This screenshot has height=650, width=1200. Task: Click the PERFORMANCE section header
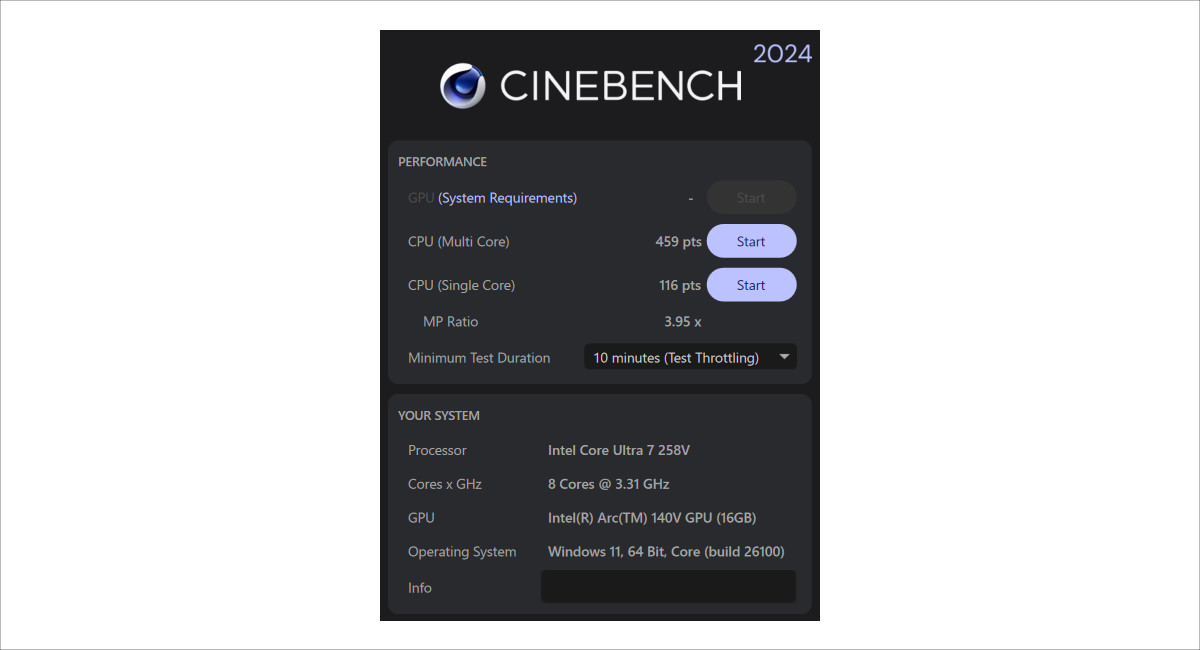(442, 162)
